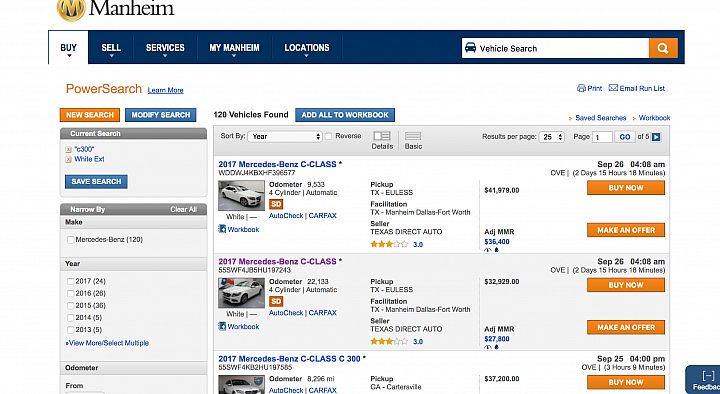Click the Email Run List envelope icon
Screen dimensions: 720x394
pos(613,88)
